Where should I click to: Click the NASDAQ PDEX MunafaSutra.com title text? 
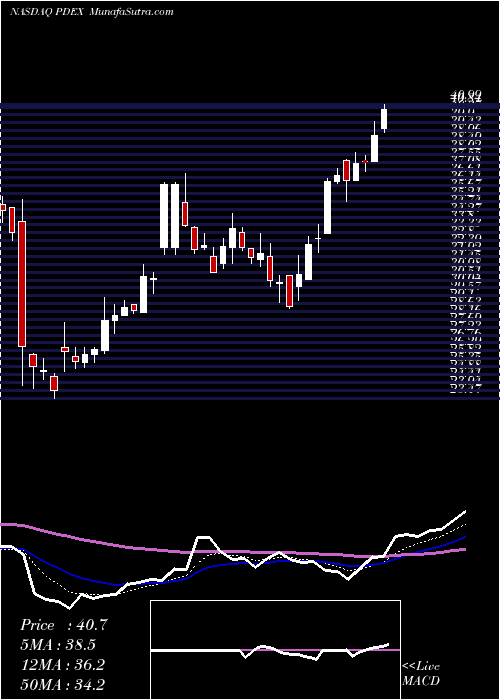pos(92,12)
